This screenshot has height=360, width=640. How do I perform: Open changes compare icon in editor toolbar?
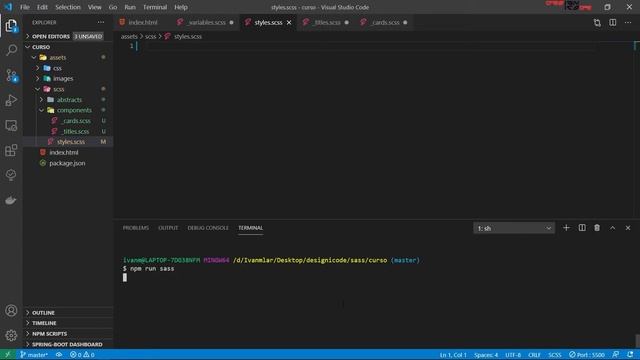click(x=597, y=23)
